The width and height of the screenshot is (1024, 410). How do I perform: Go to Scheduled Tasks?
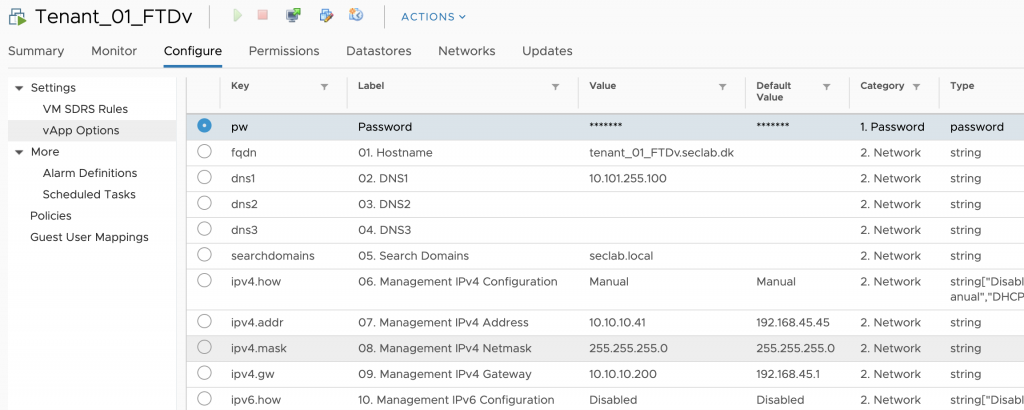tap(89, 194)
